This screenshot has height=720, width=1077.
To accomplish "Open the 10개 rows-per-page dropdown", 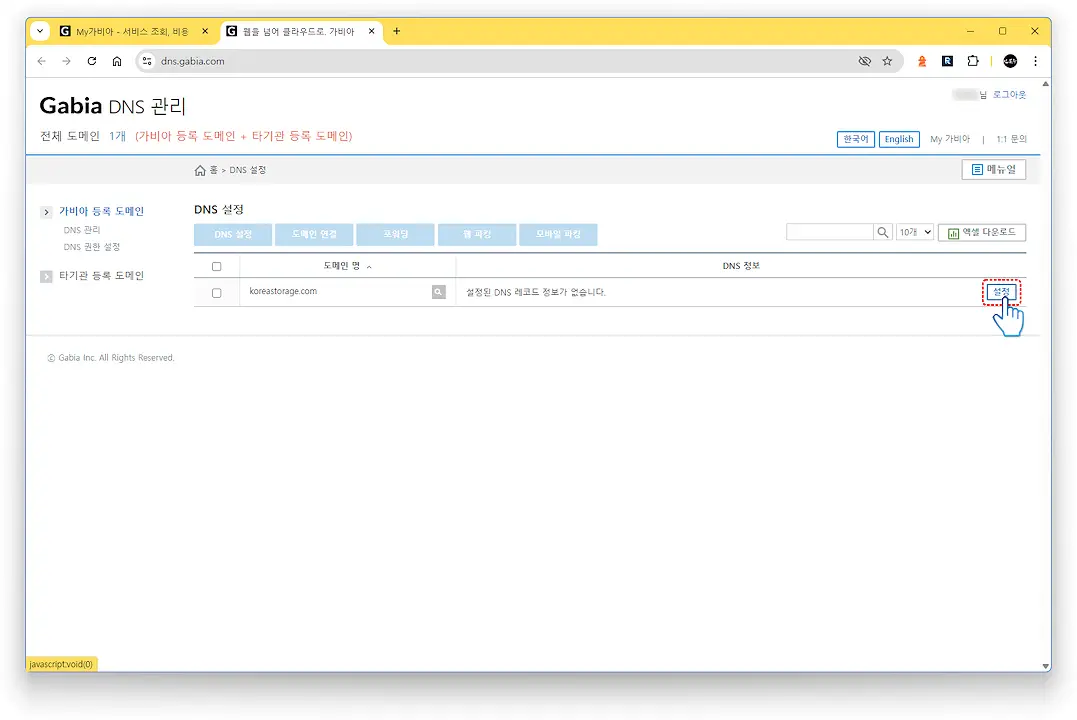I will [915, 232].
